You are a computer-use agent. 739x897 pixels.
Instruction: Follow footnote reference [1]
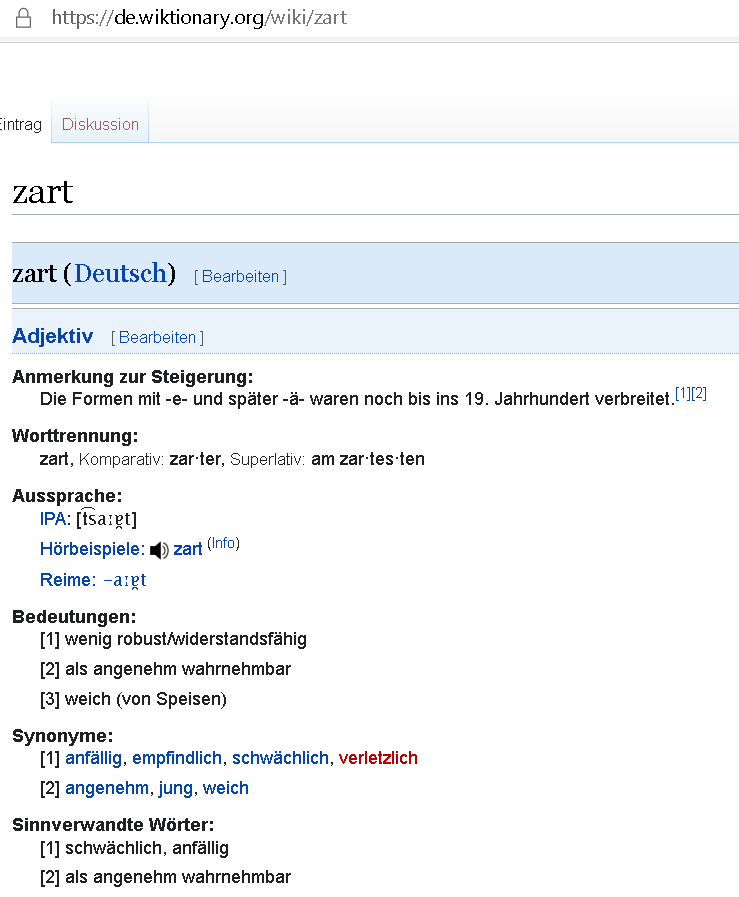pos(683,394)
